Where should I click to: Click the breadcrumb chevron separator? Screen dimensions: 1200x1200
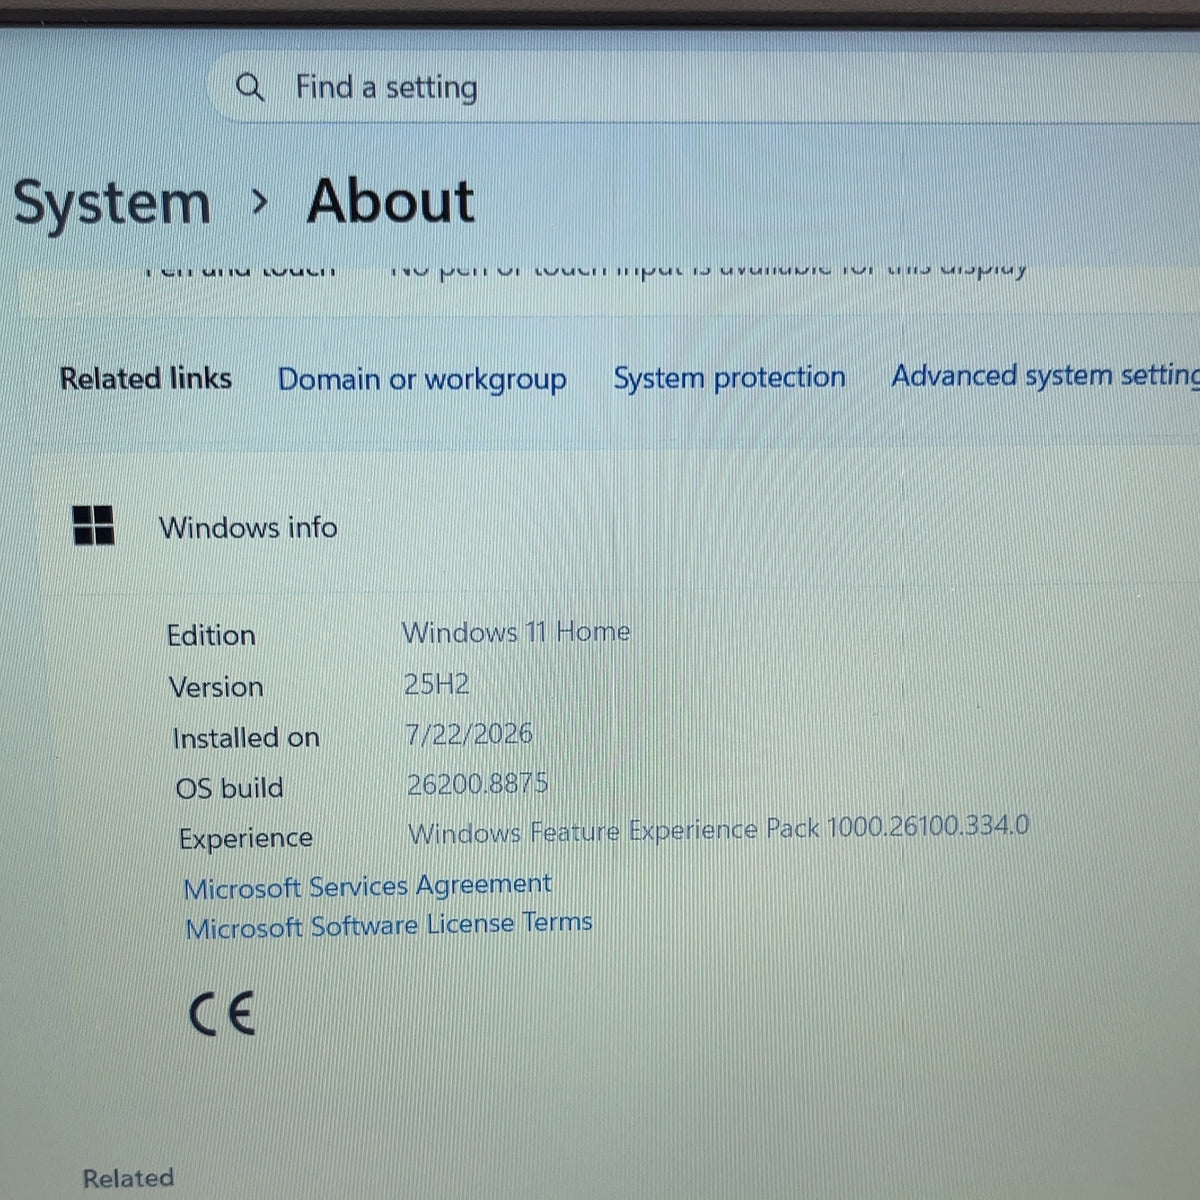(x=260, y=203)
